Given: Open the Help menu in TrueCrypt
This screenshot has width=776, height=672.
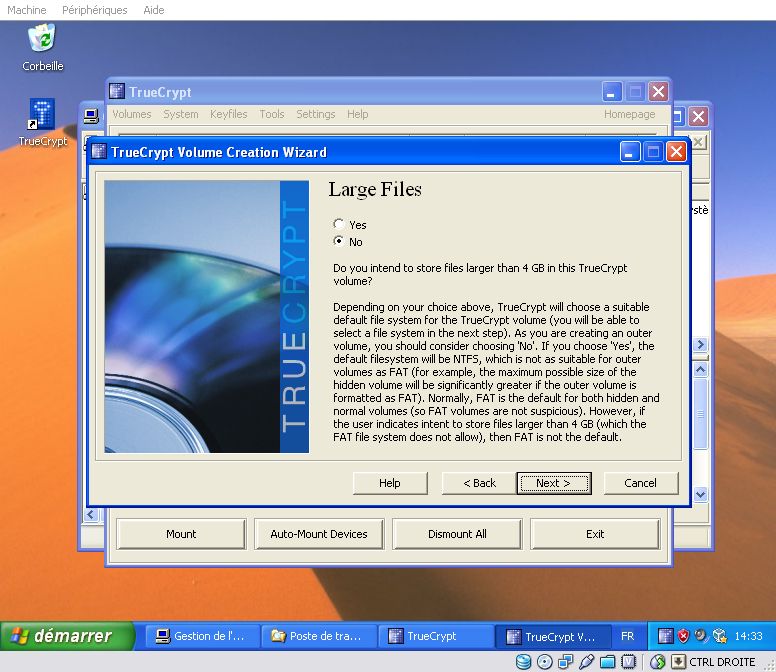Looking at the screenshot, I should 357,114.
